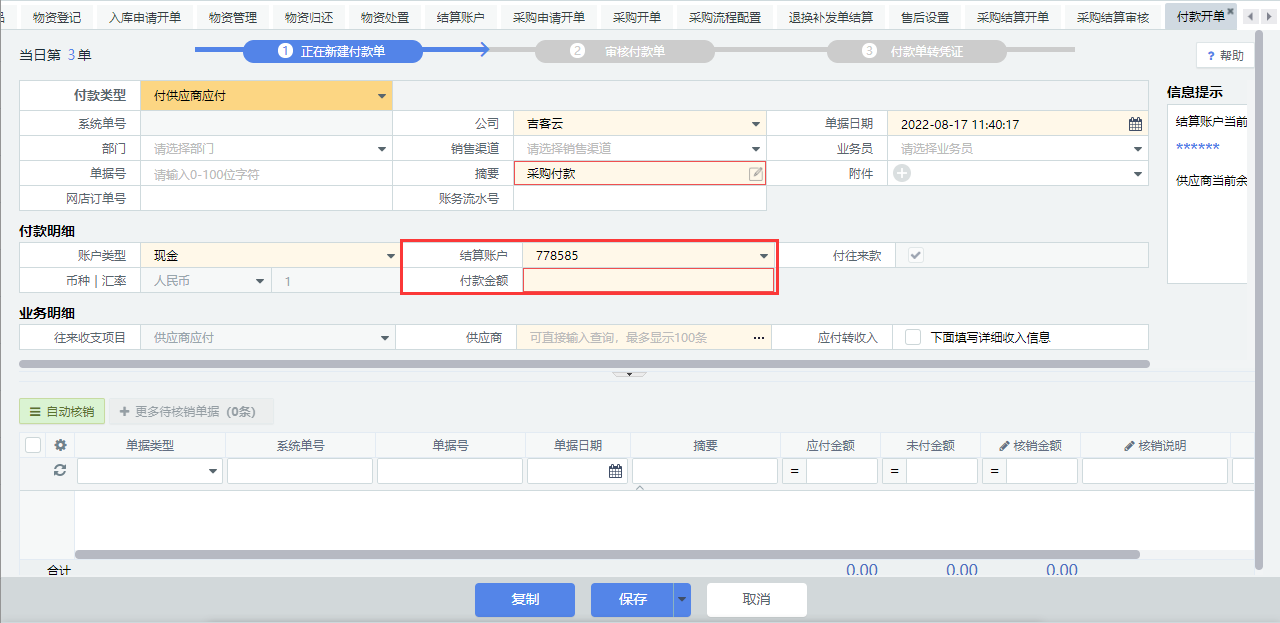Tick the grid select-all checkbox
The image size is (1280, 623).
33,446
